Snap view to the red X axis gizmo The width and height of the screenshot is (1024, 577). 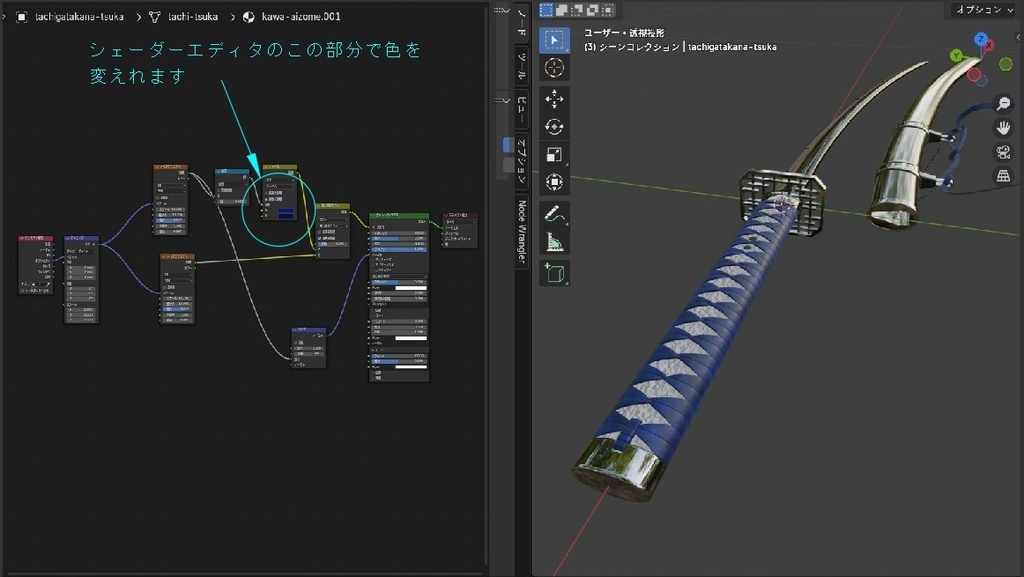click(x=989, y=46)
